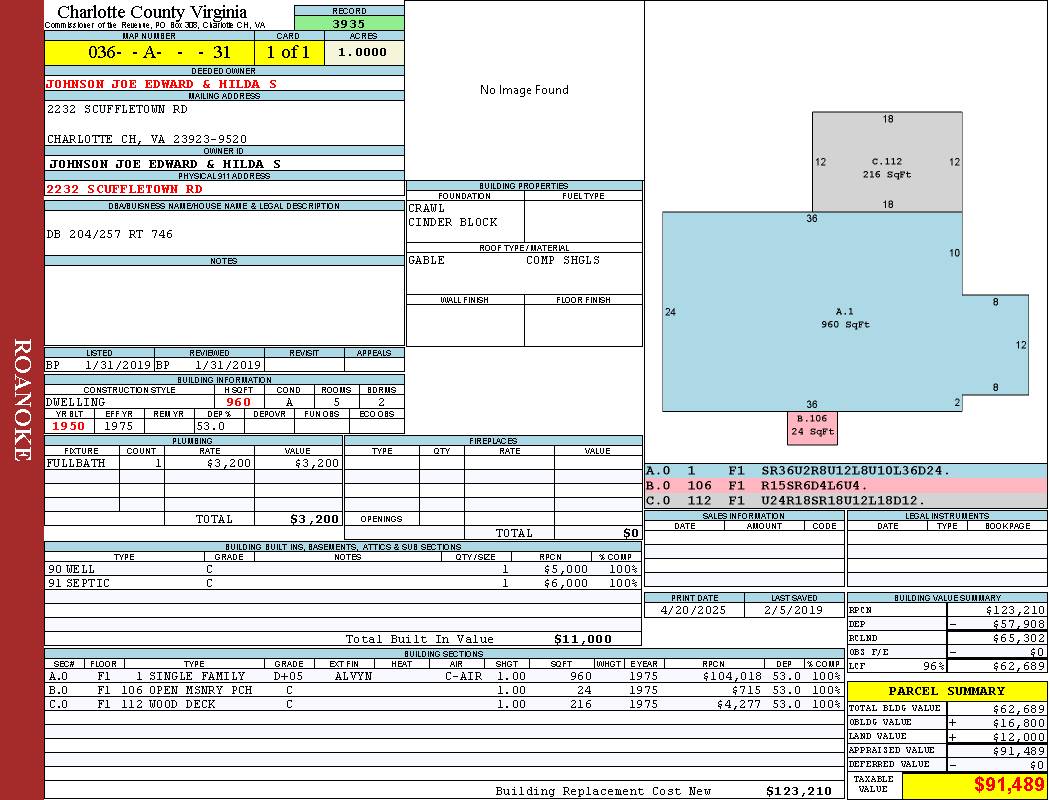Click OBLDG VALUE $16,800

click(x=1019, y=723)
